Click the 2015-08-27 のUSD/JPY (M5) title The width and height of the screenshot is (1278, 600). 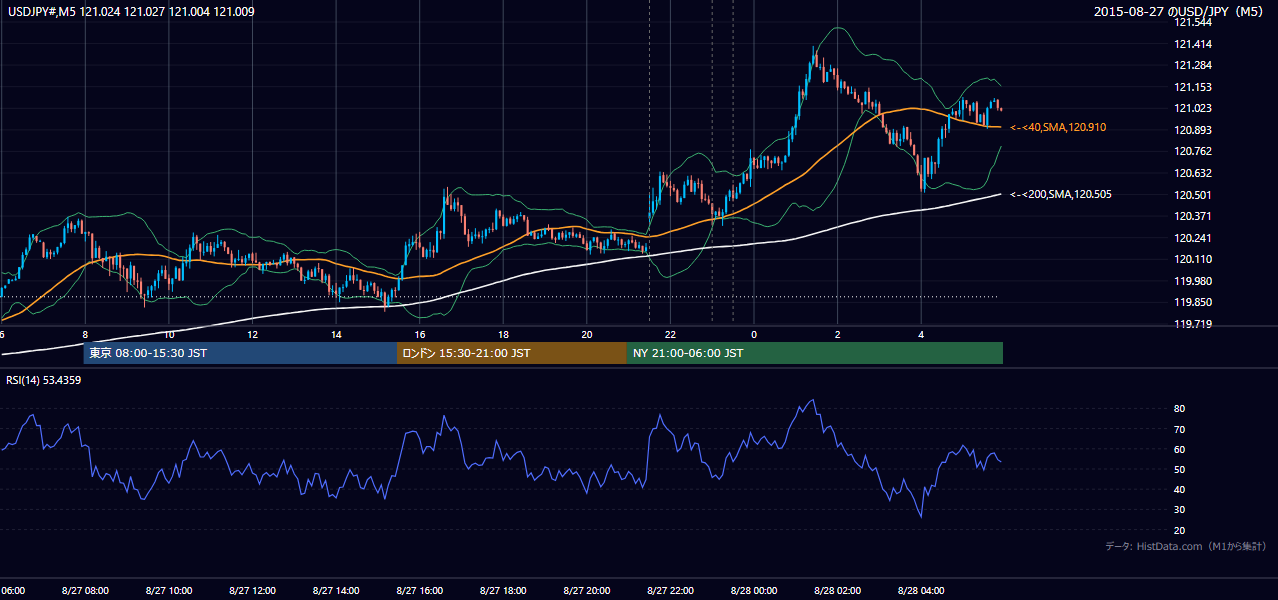coord(1180,12)
